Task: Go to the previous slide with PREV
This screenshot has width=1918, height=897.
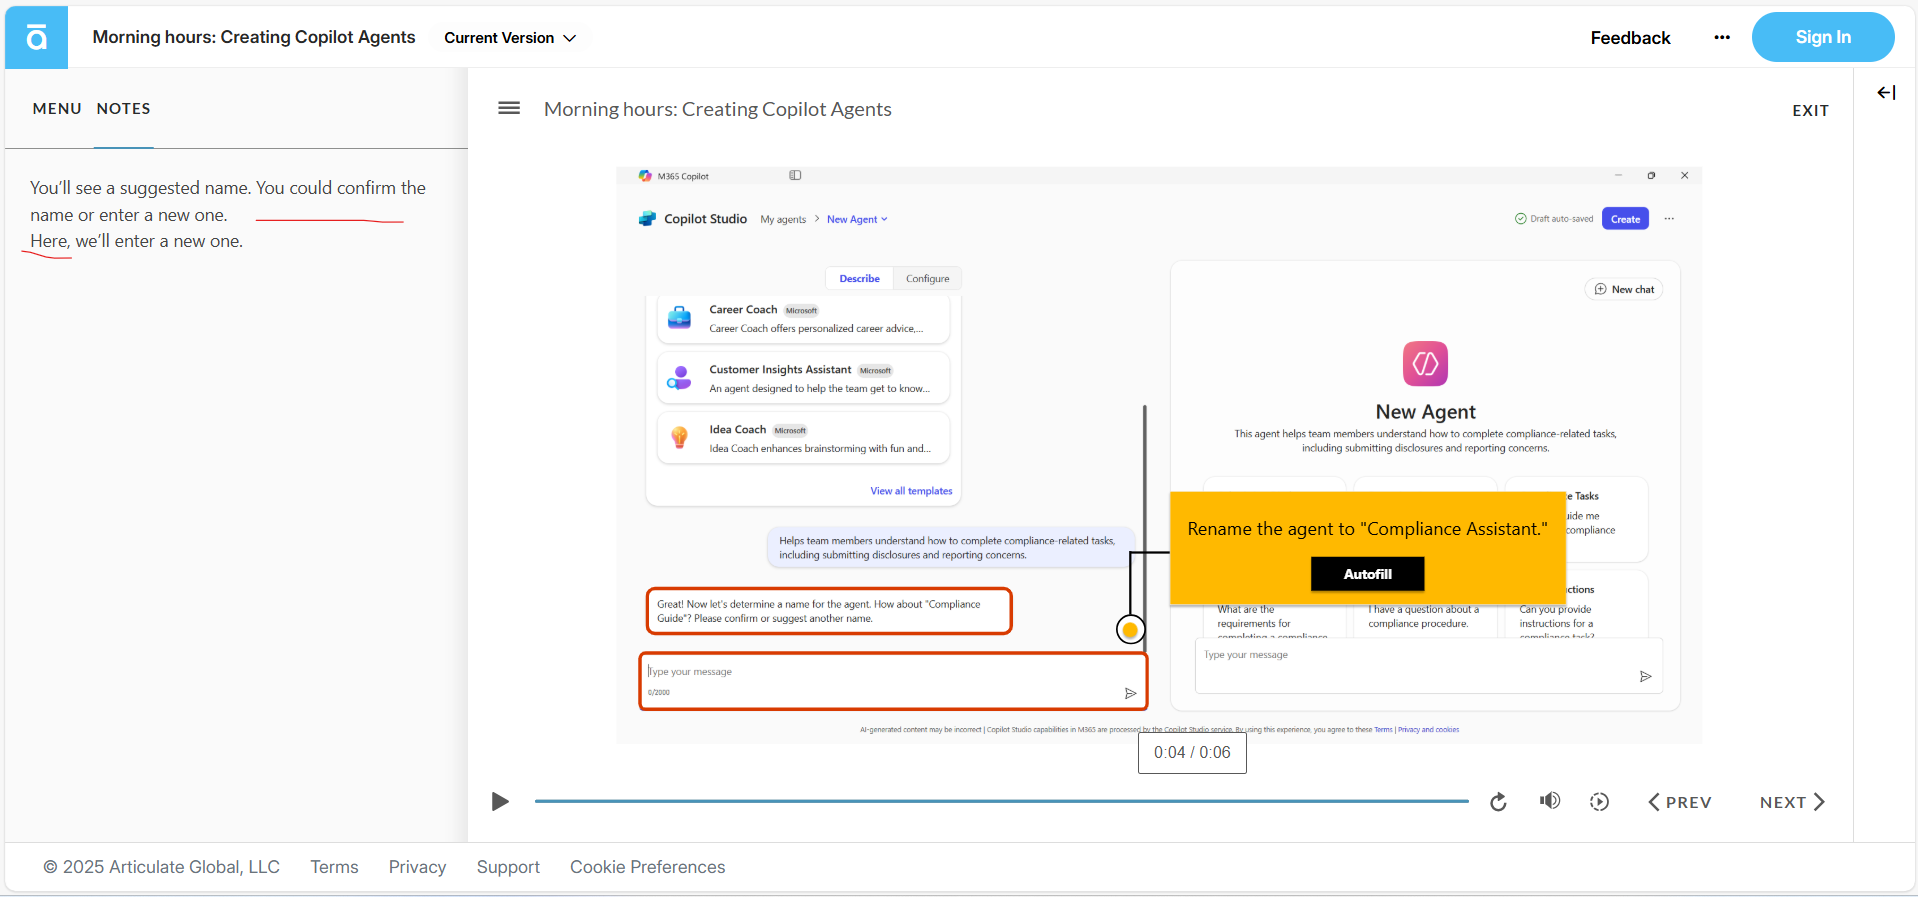Action: (1680, 802)
